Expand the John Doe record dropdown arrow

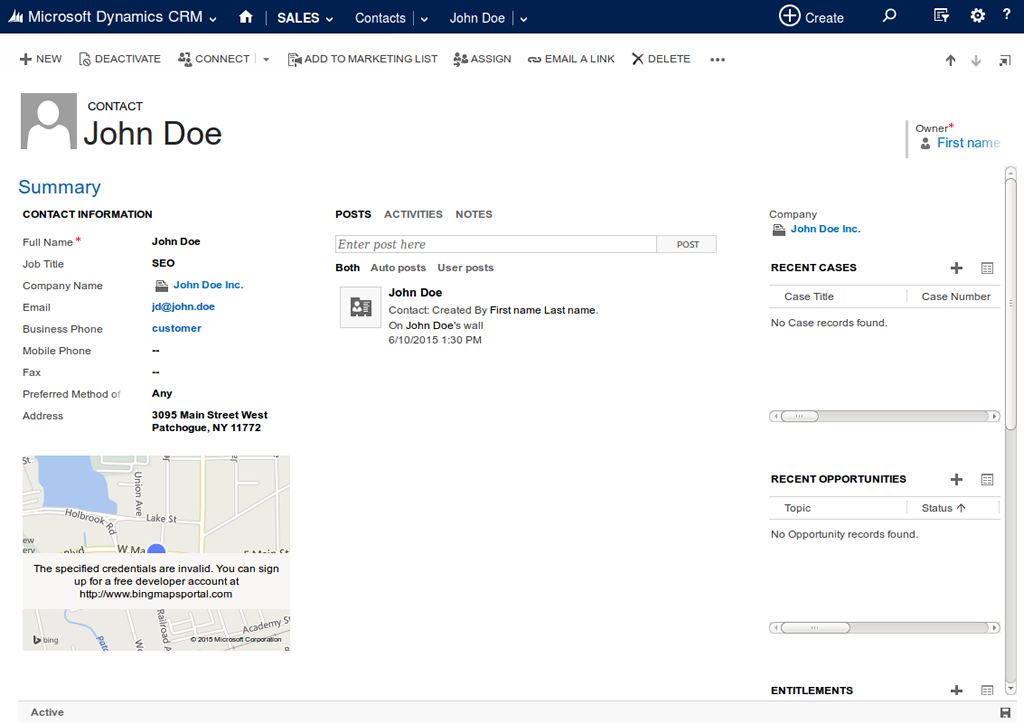(523, 20)
